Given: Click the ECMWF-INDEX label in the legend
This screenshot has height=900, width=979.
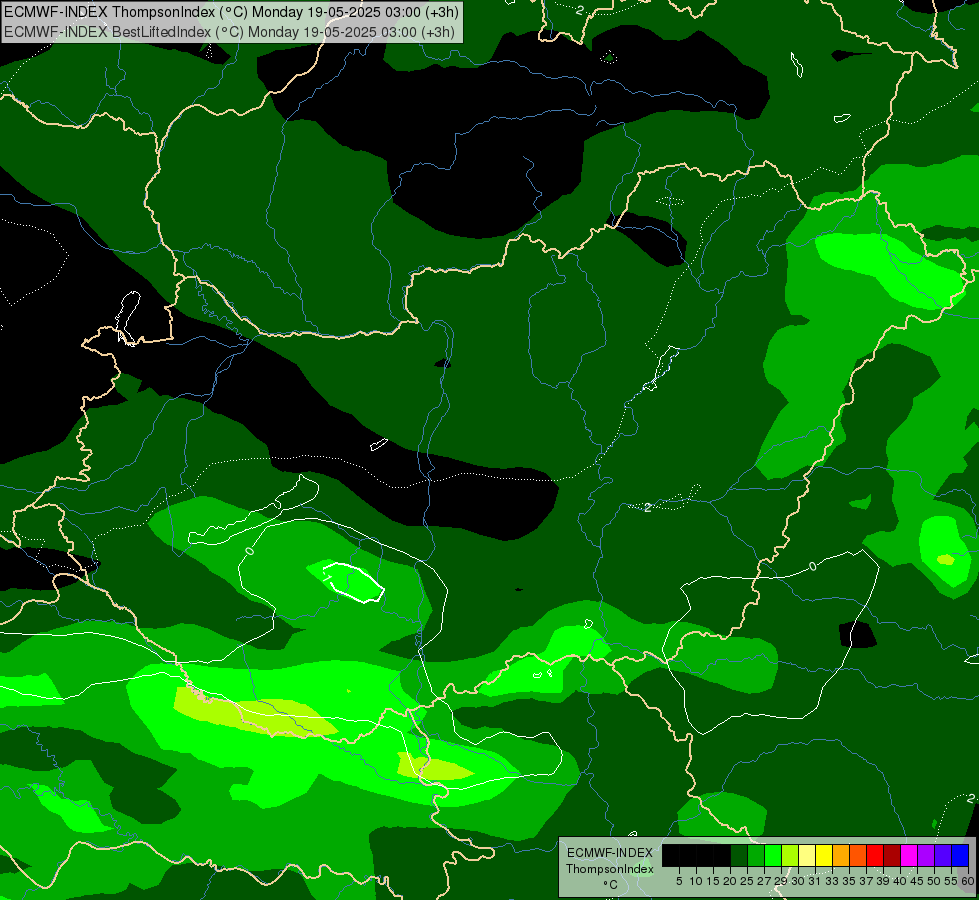Looking at the screenshot, I should coord(610,853).
